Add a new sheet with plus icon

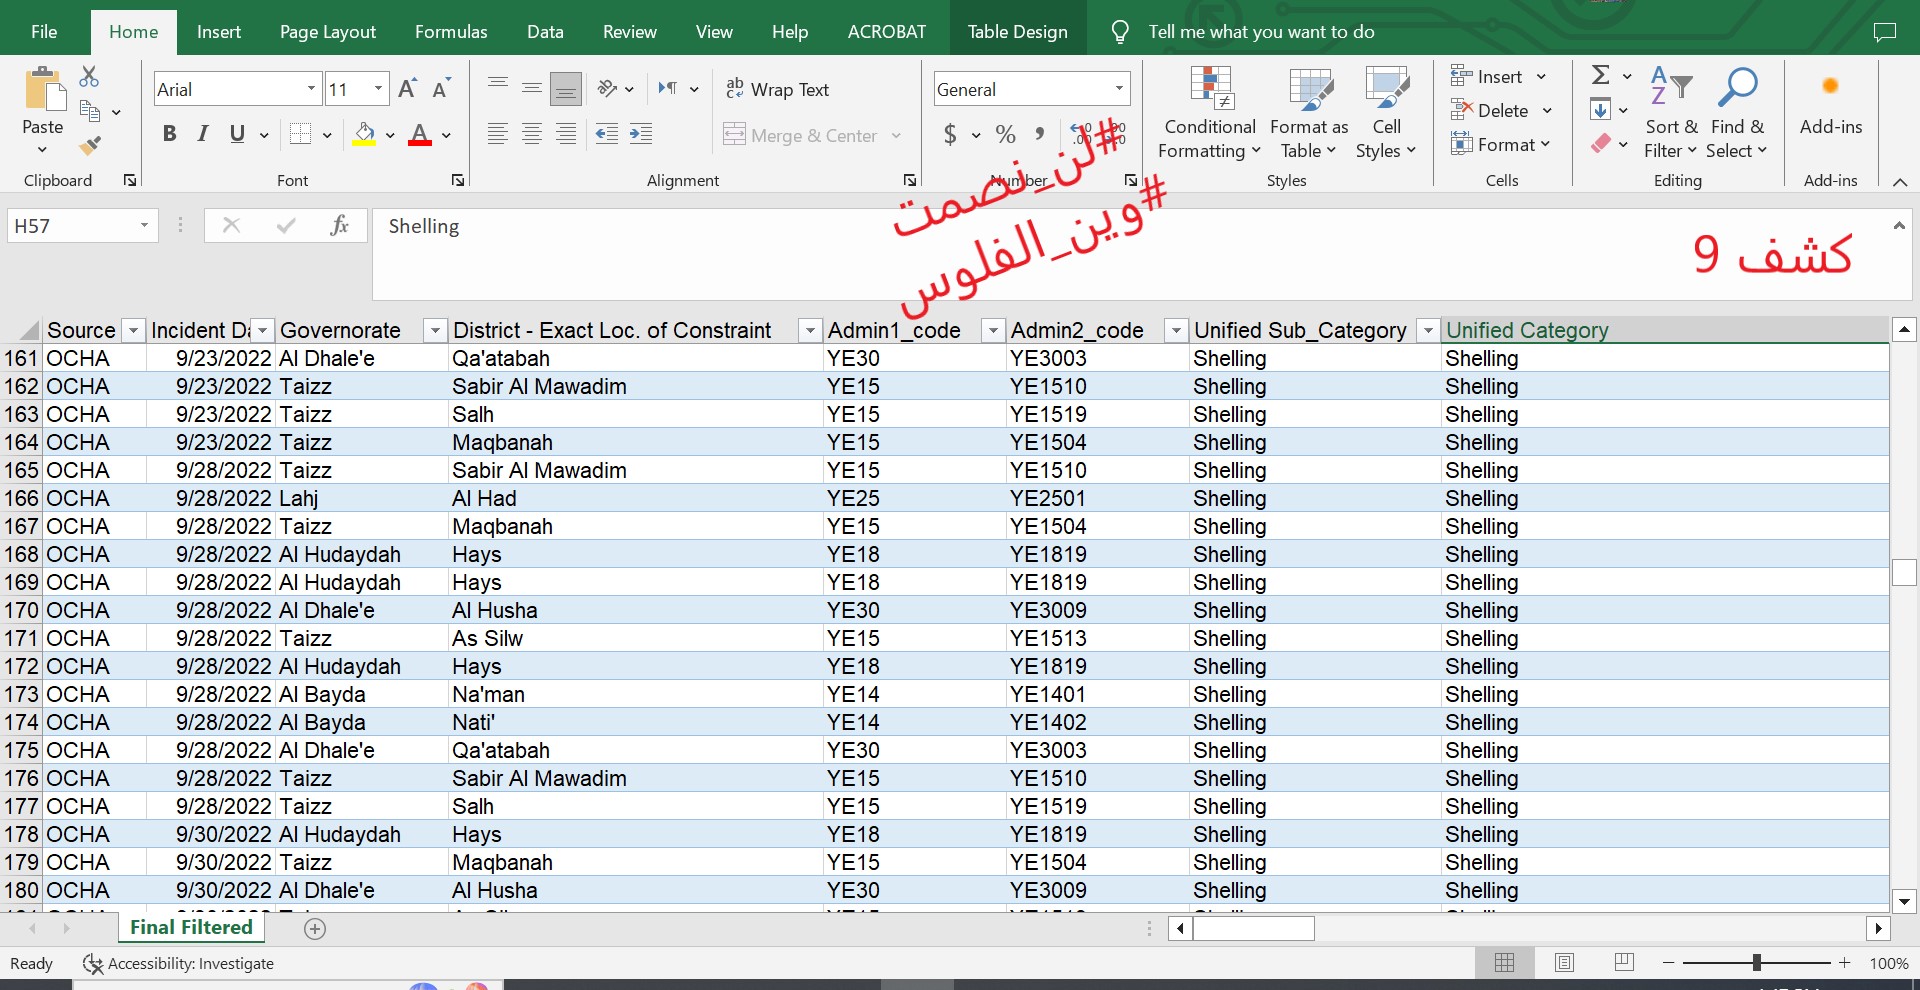[315, 929]
